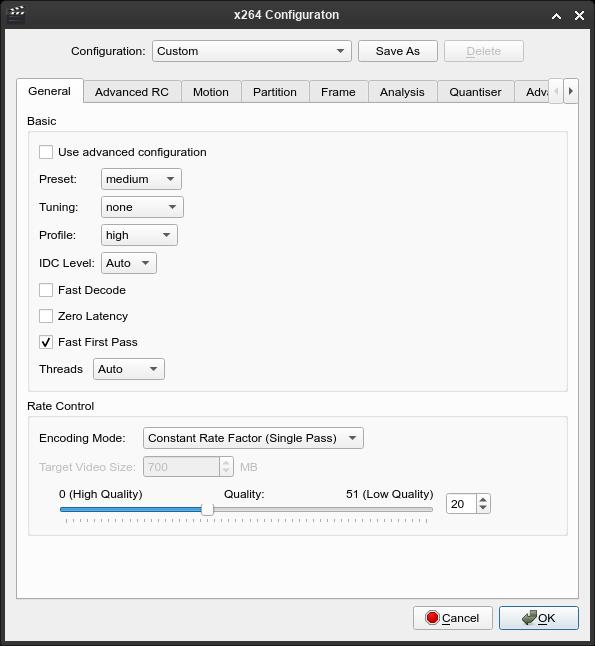
Task: Roll up the window using title bar caret
Action: (x=556, y=16)
